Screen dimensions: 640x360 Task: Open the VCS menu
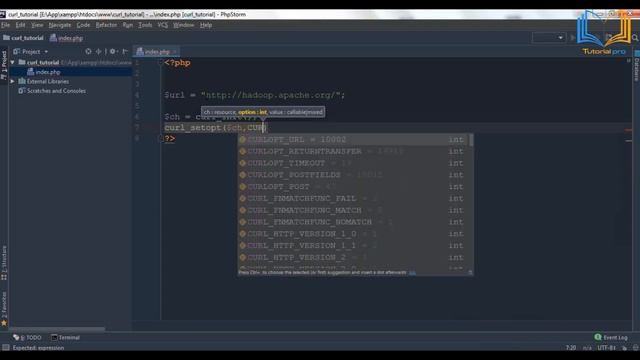(x=162, y=25)
